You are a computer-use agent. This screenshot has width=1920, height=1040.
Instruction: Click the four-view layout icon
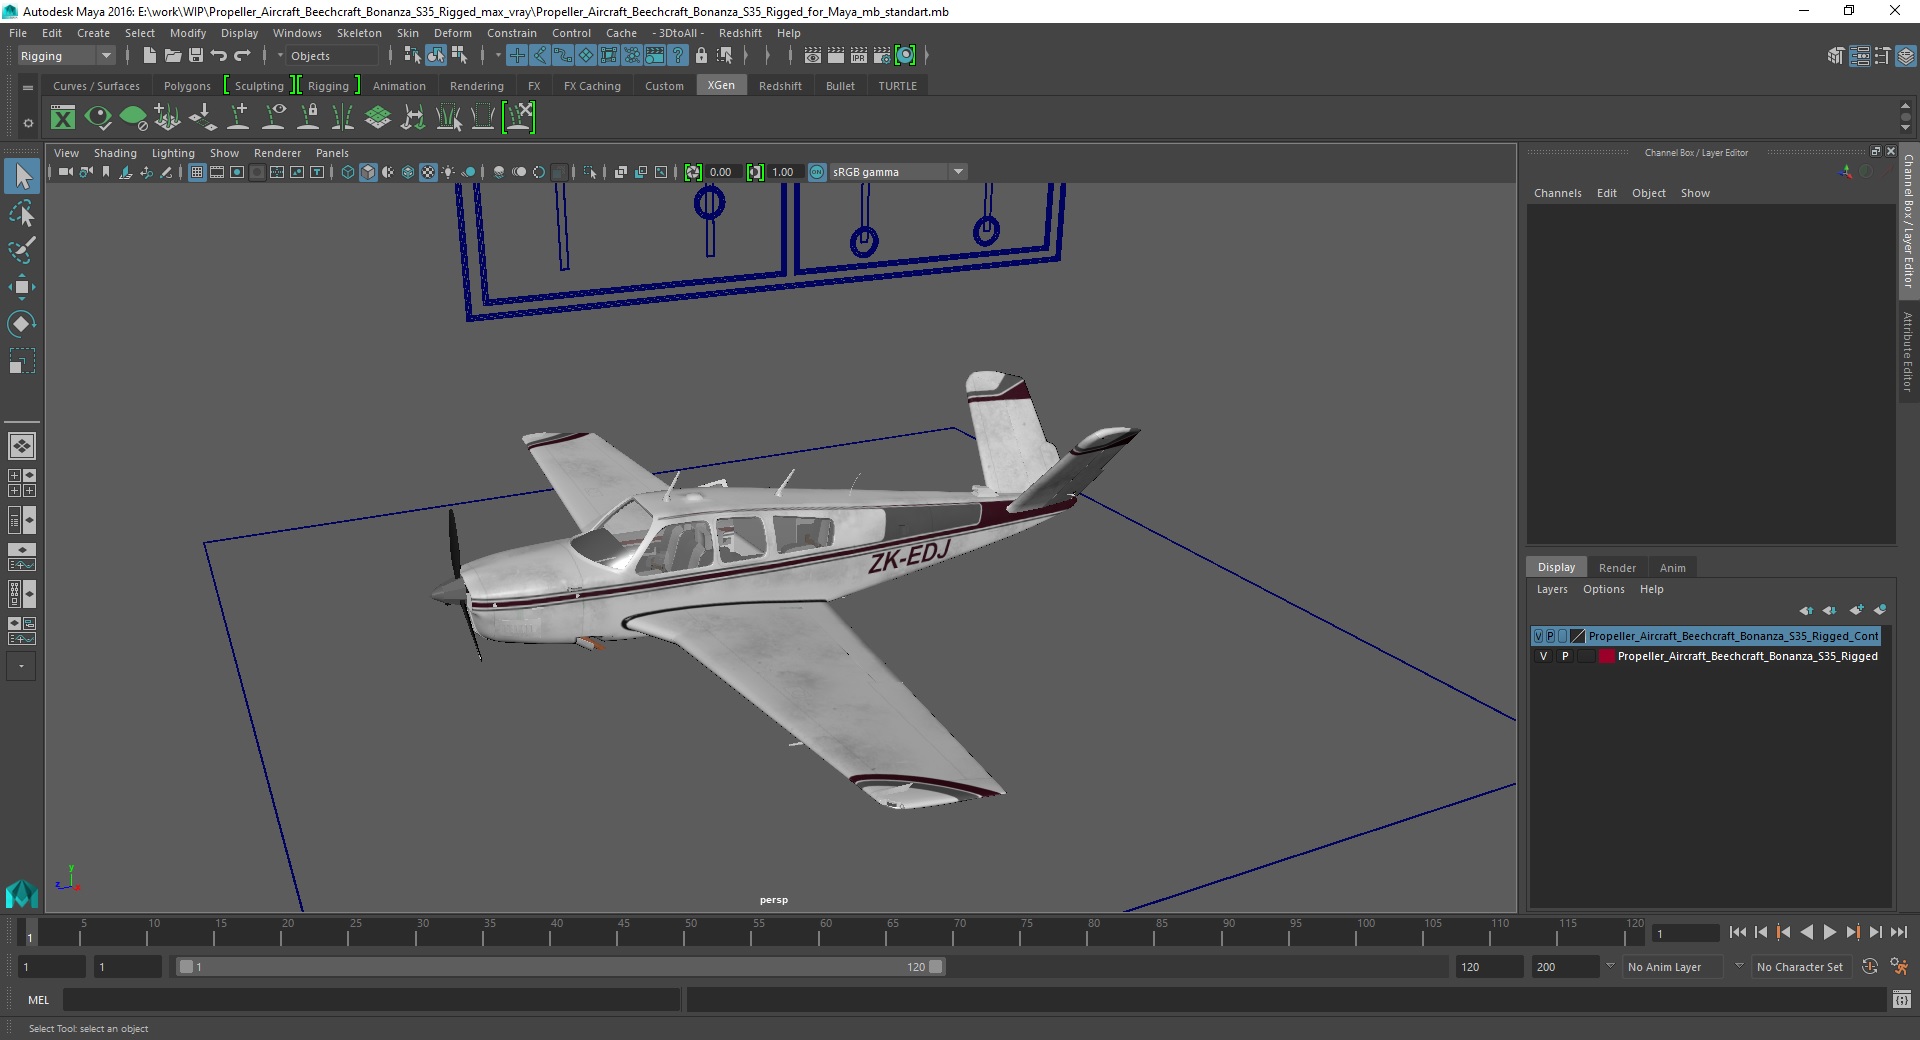click(x=22, y=483)
